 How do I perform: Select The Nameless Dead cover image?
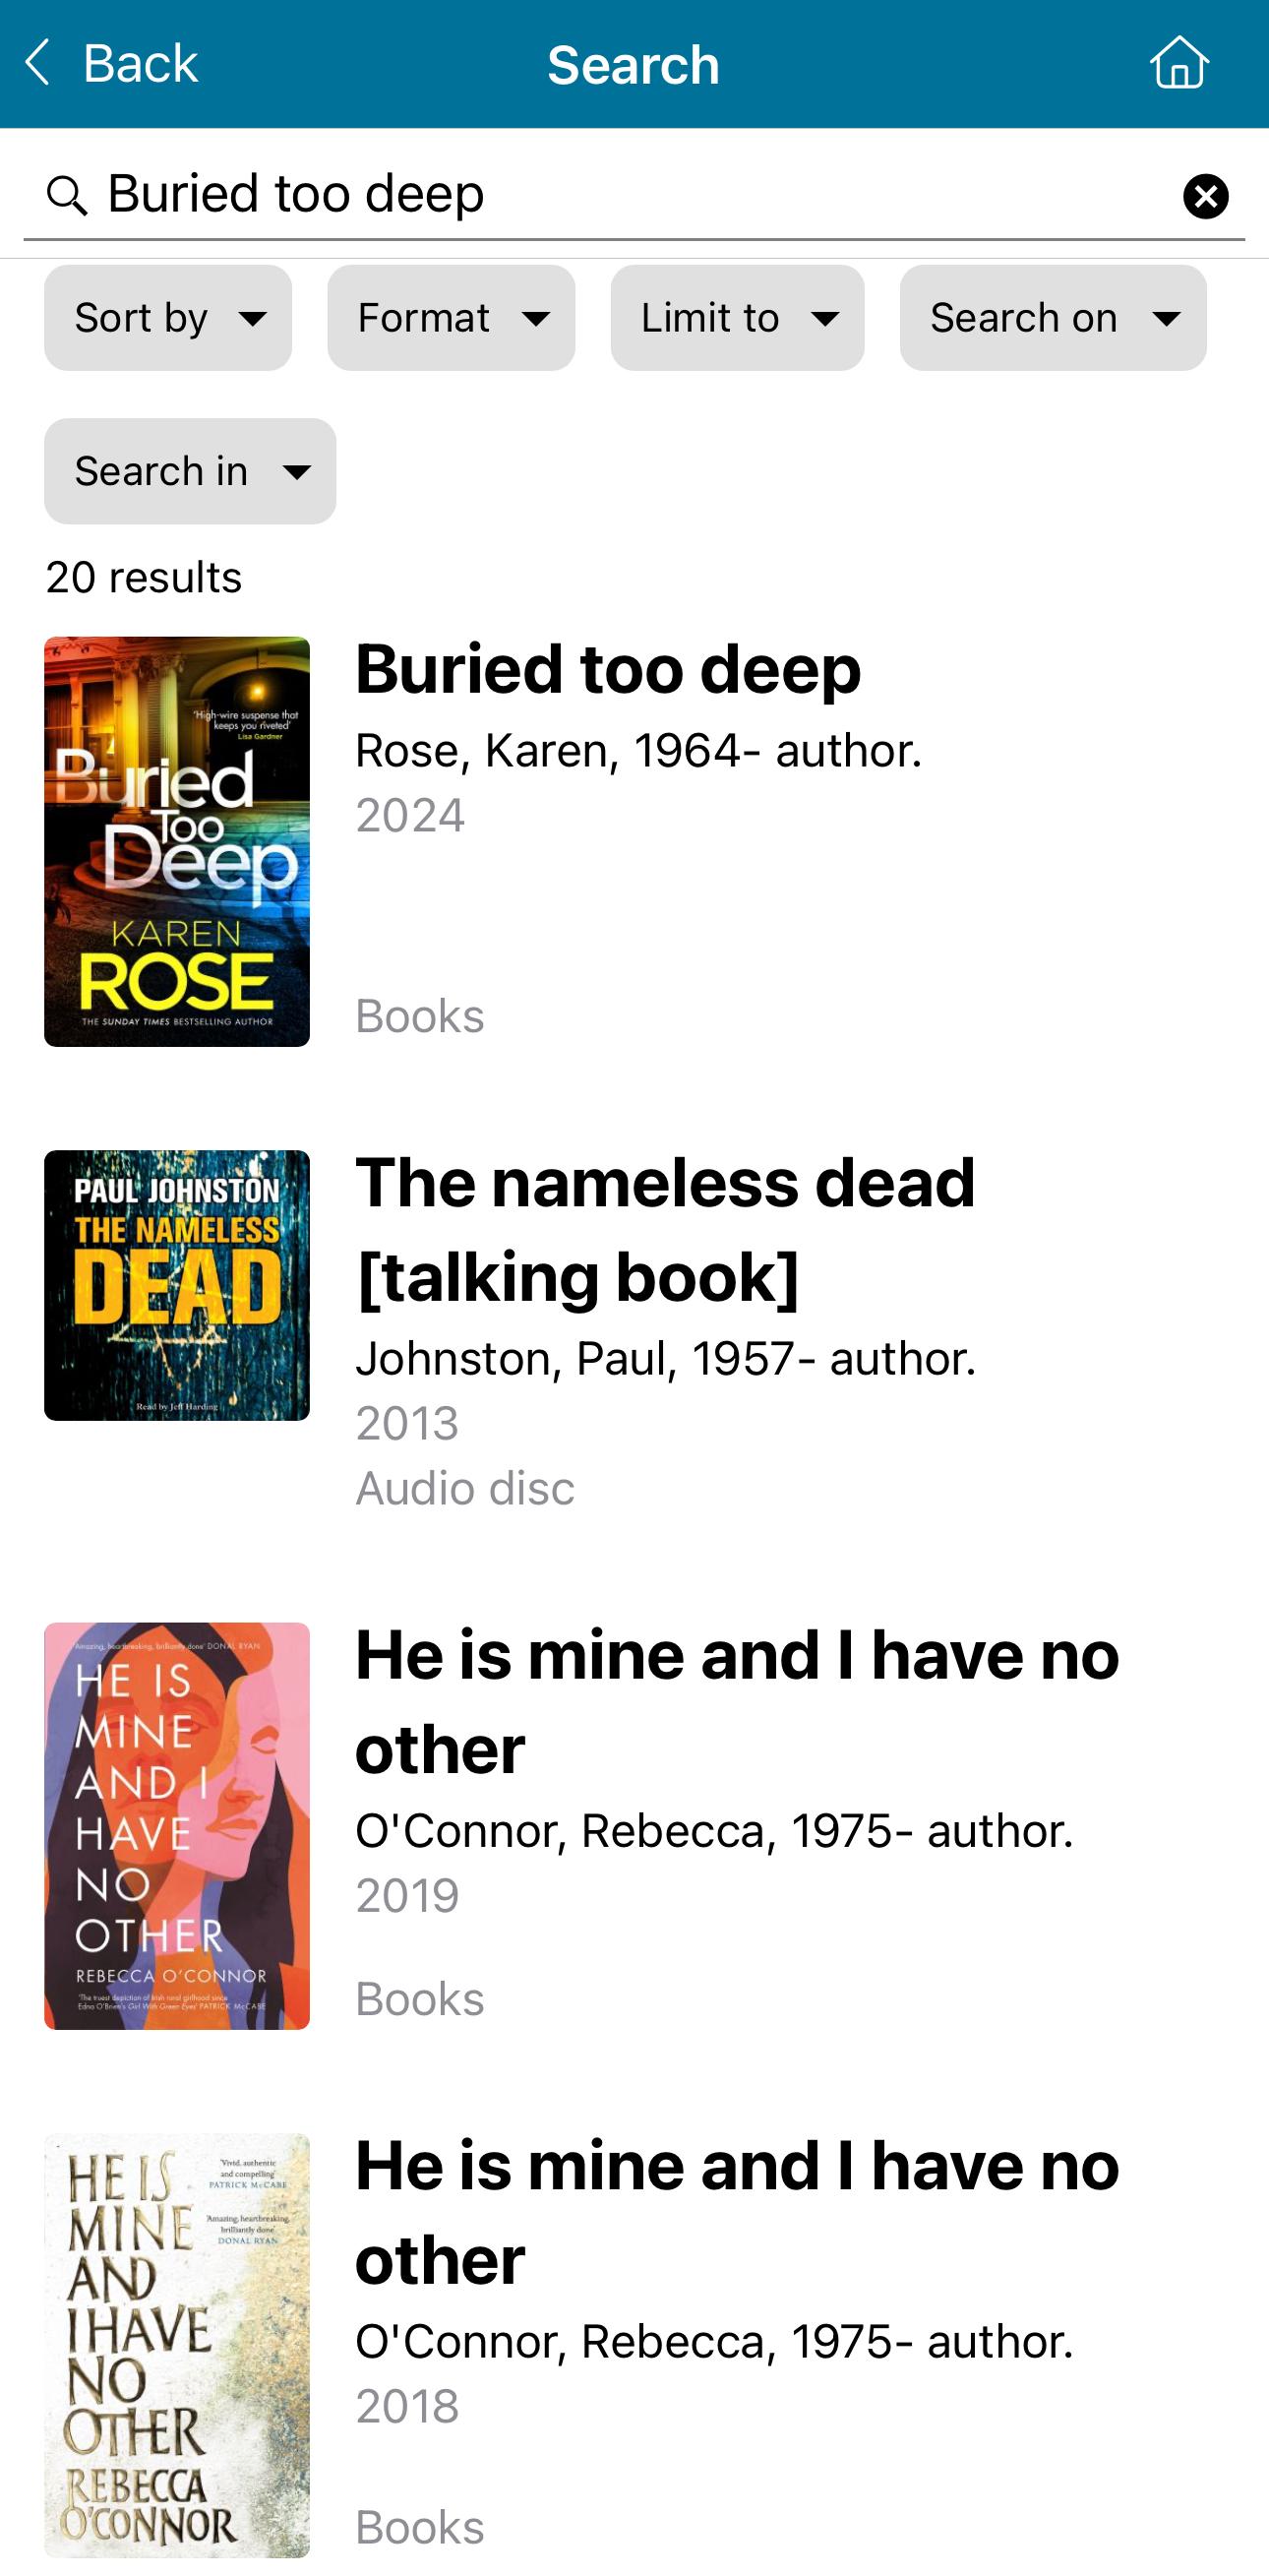[x=177, y=1285]
